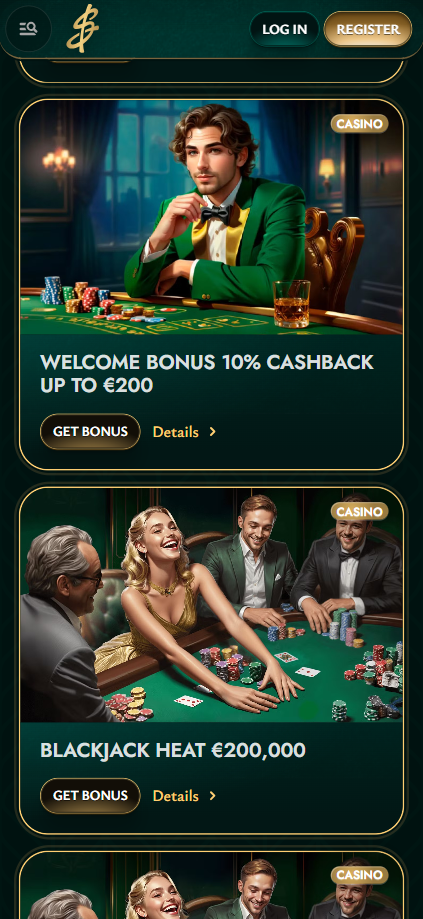Click the LOG IN button
The height and width of the screenshot is (919, 423).
pos(284,29)
